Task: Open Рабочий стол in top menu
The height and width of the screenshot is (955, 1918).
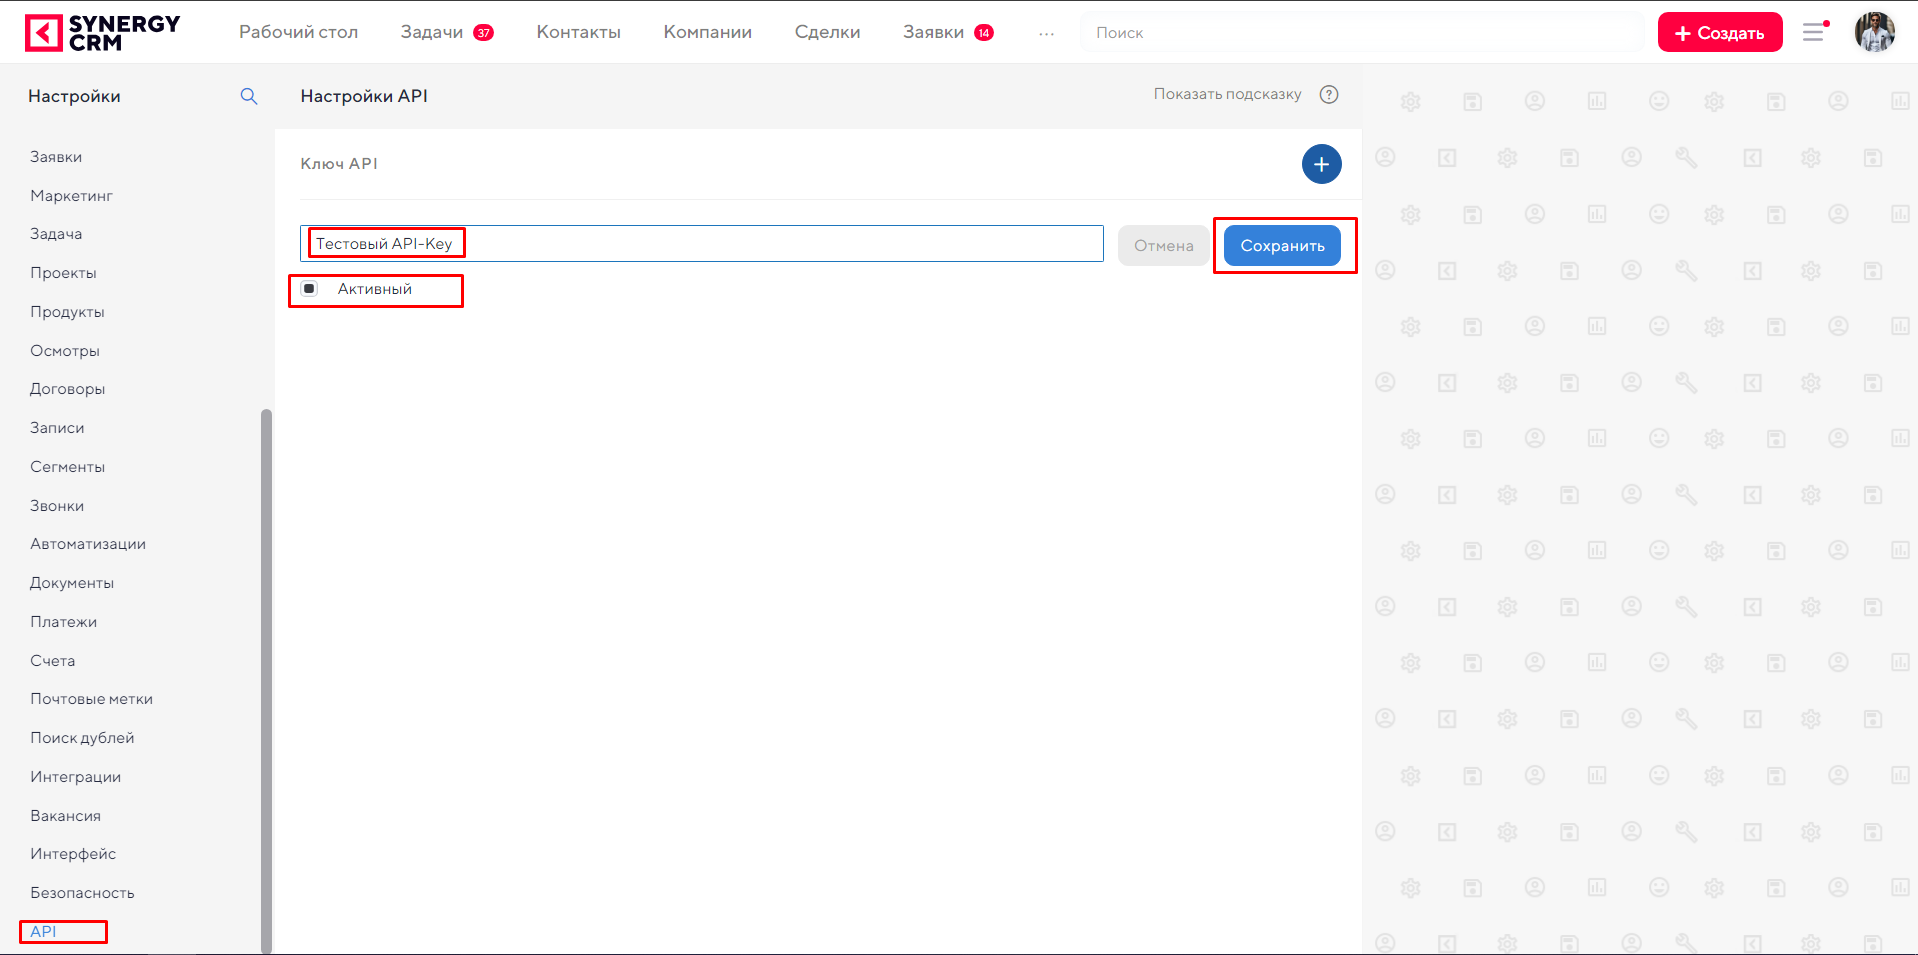Action: point(298,32)
